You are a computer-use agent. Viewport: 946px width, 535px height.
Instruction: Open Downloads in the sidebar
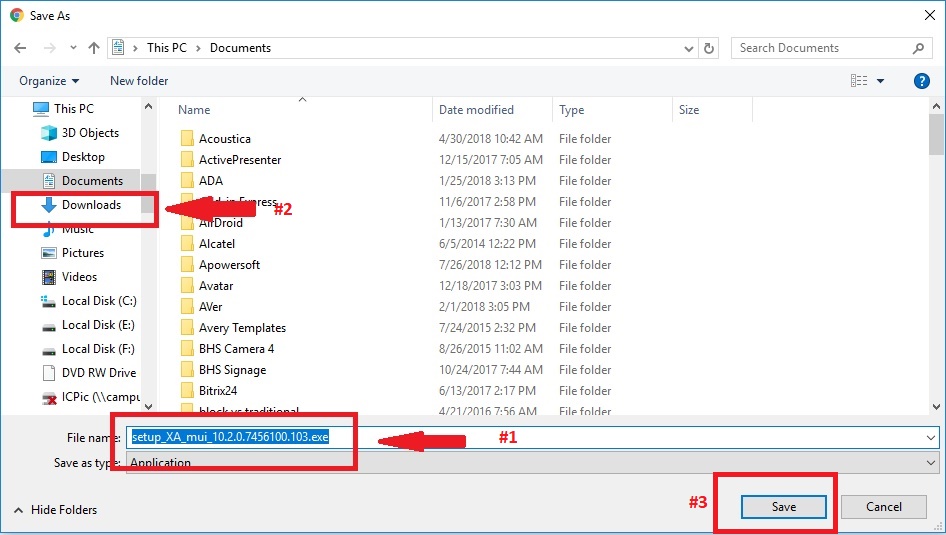[x=91, y=205]
